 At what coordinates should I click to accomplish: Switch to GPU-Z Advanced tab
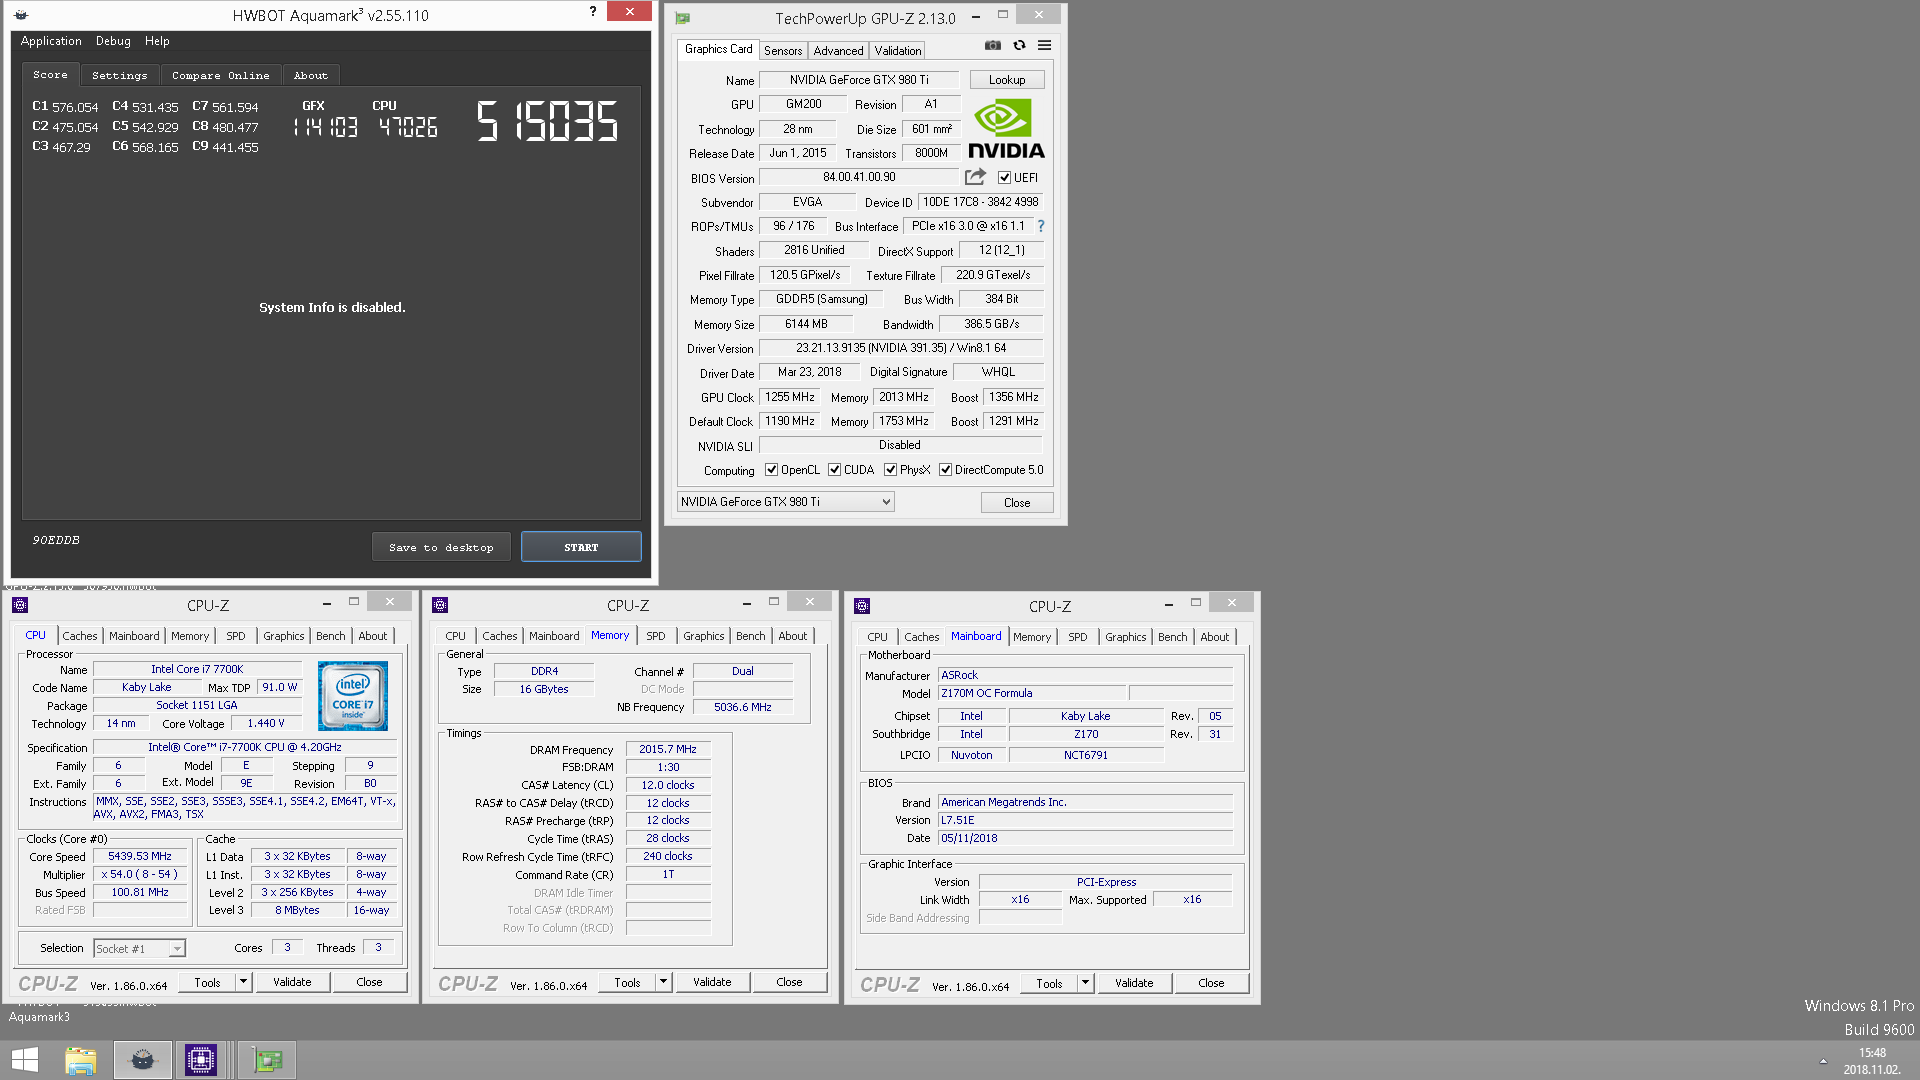point(838,51)
